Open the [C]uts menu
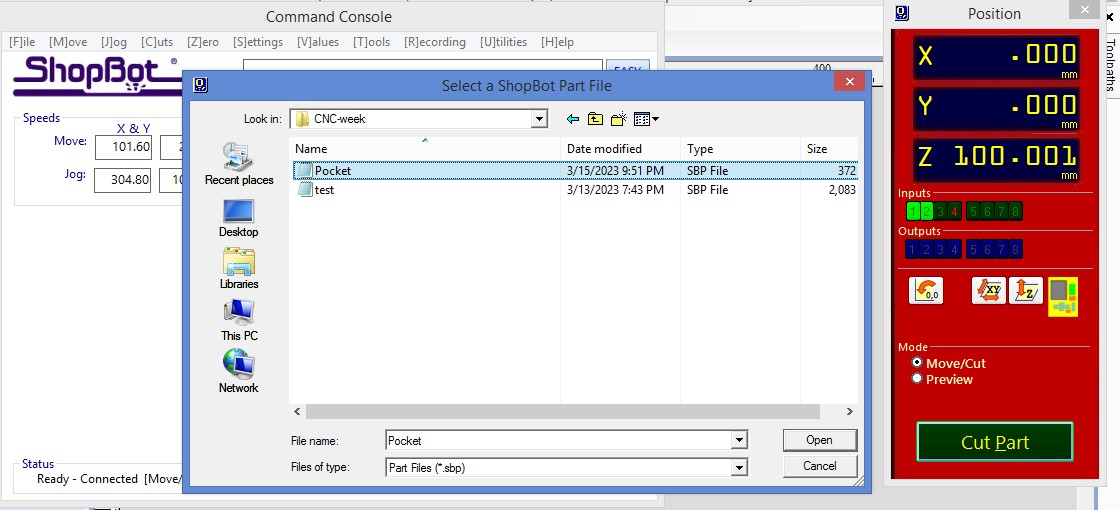The height and width of the screenshot is (510, 1120). 157,42
